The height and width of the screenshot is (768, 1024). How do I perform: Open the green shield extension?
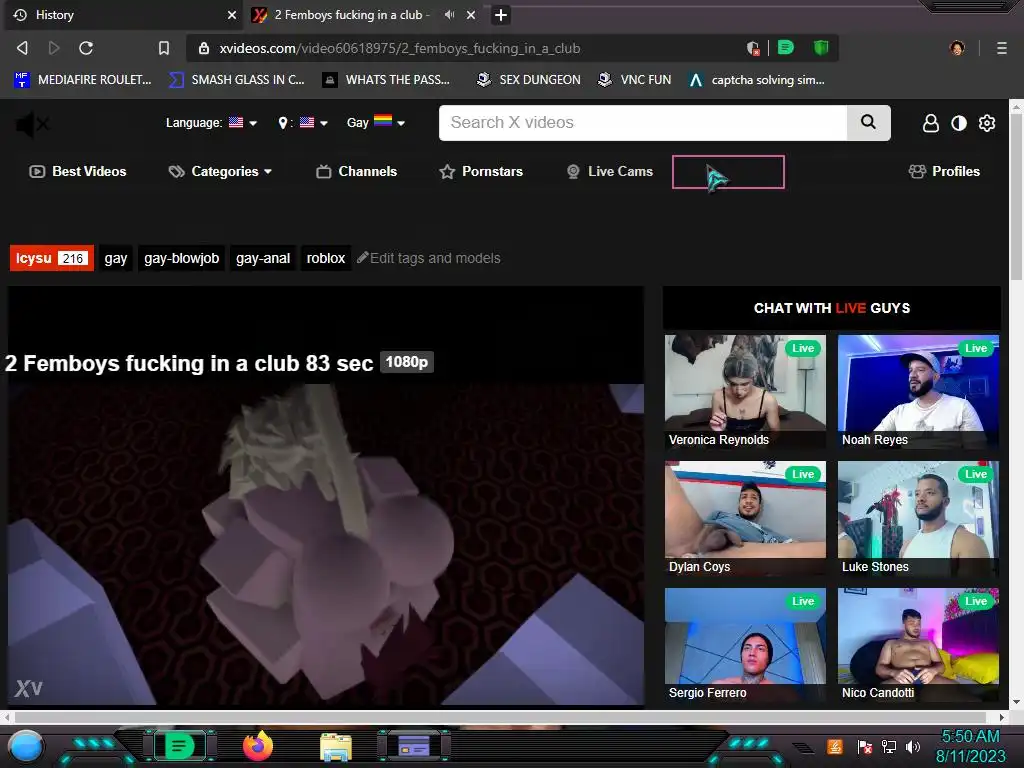821,47
